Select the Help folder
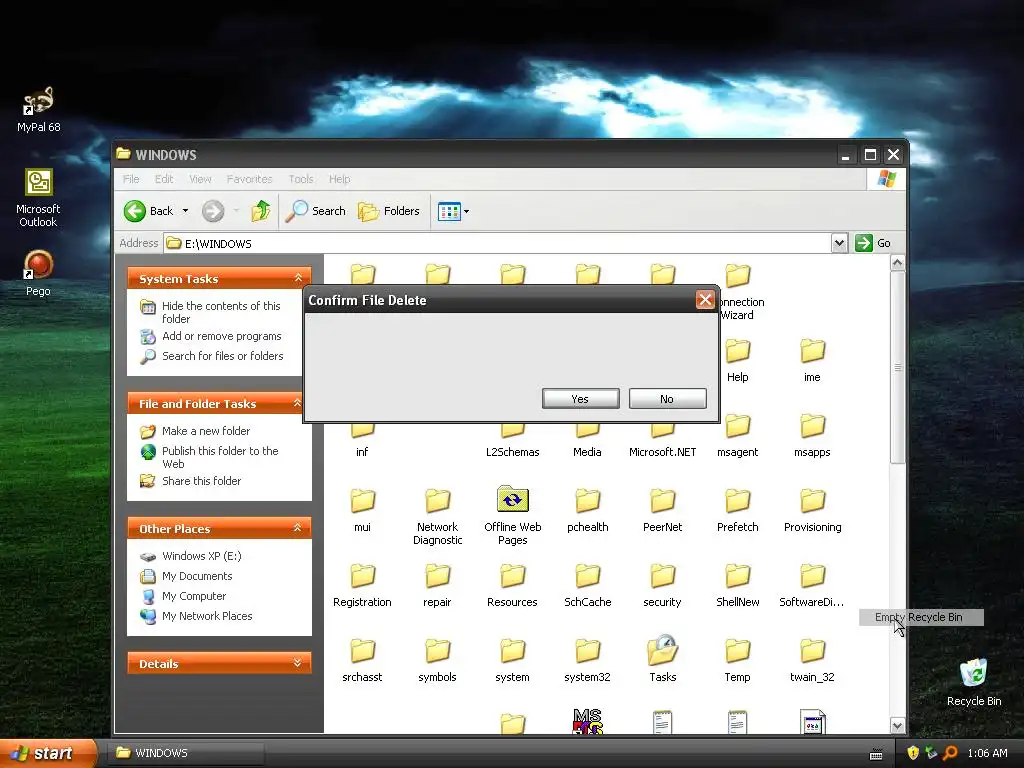 click(737, 360)
